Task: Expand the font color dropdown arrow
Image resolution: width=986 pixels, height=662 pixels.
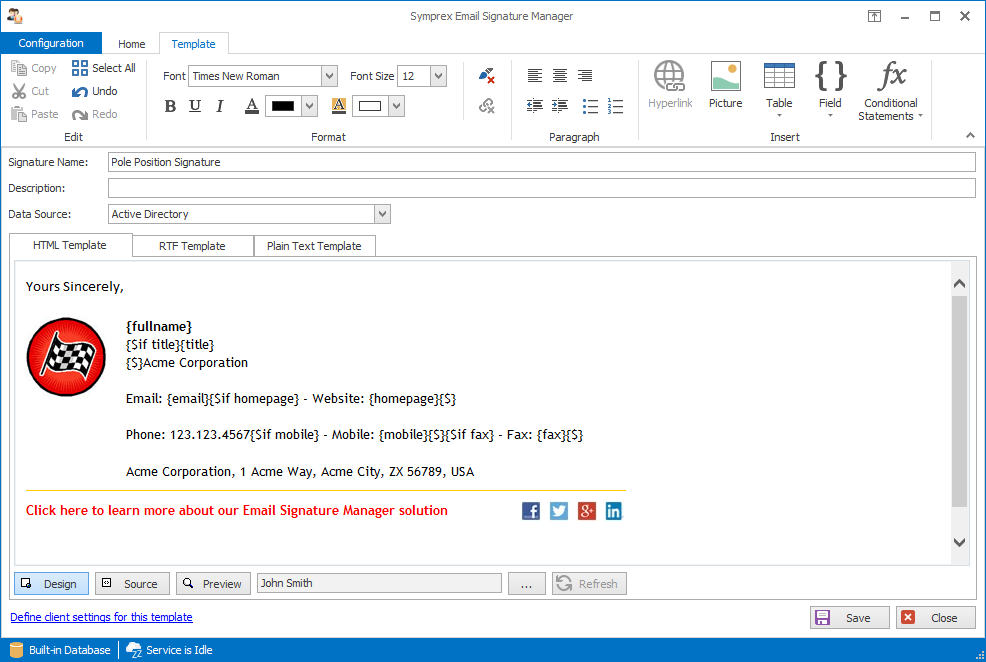Action: 309,106
